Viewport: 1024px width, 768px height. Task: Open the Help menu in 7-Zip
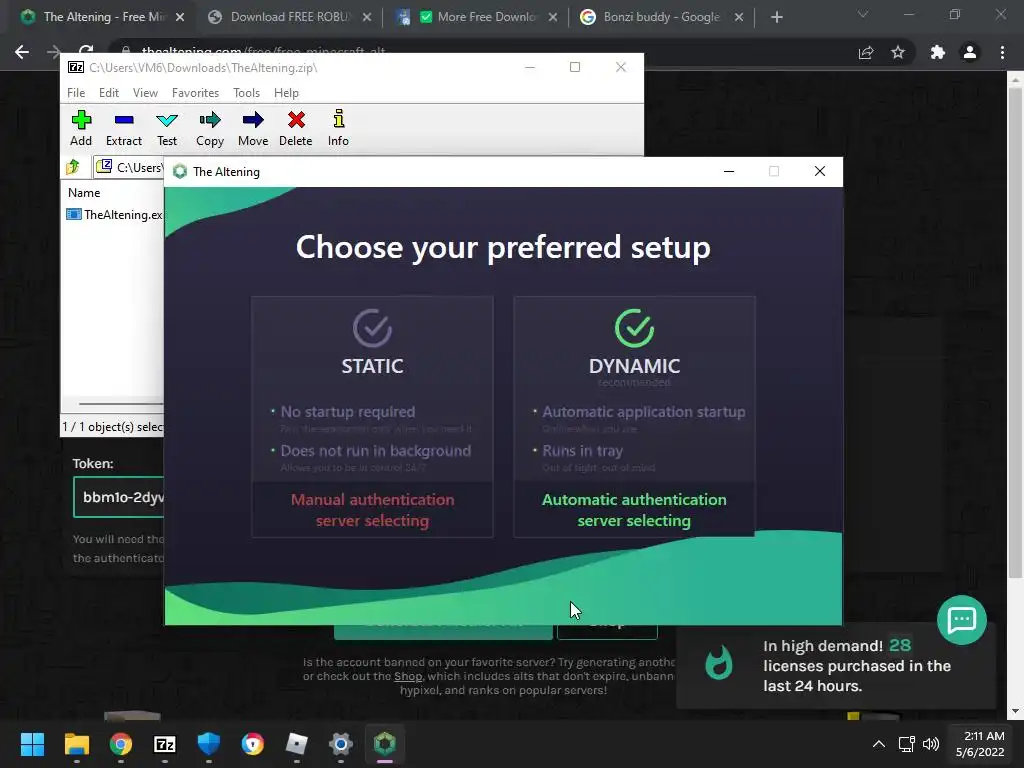286,93
